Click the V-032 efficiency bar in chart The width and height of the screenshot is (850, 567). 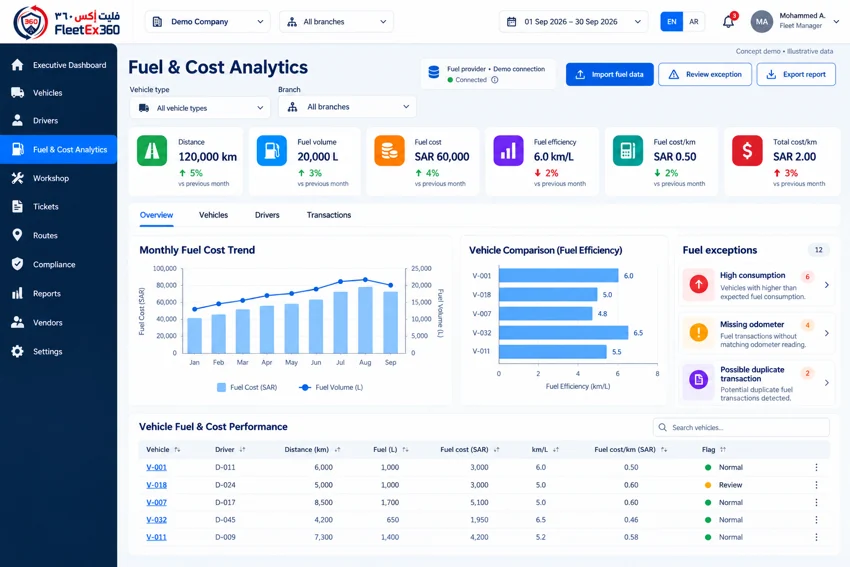[563, 332]
